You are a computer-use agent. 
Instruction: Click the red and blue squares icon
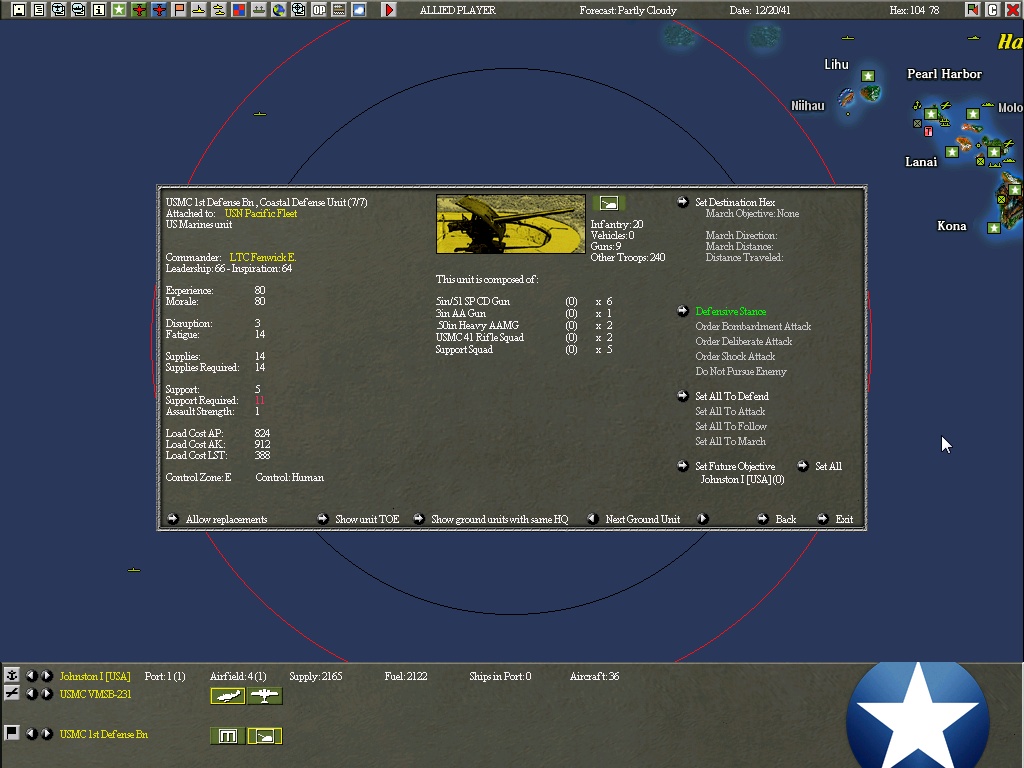(239, 10)
